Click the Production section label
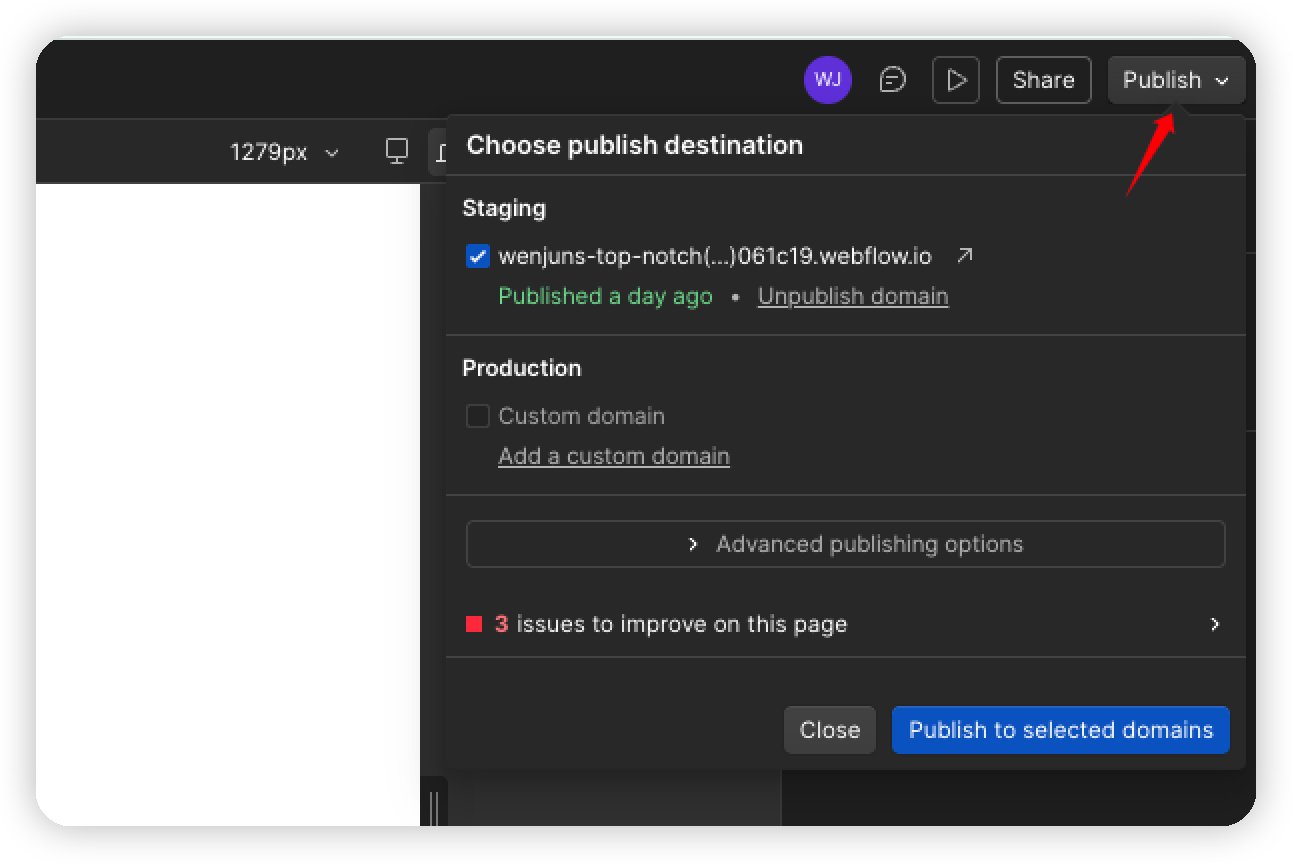This screenshot has height=862, width=1292. pos(522,368)
